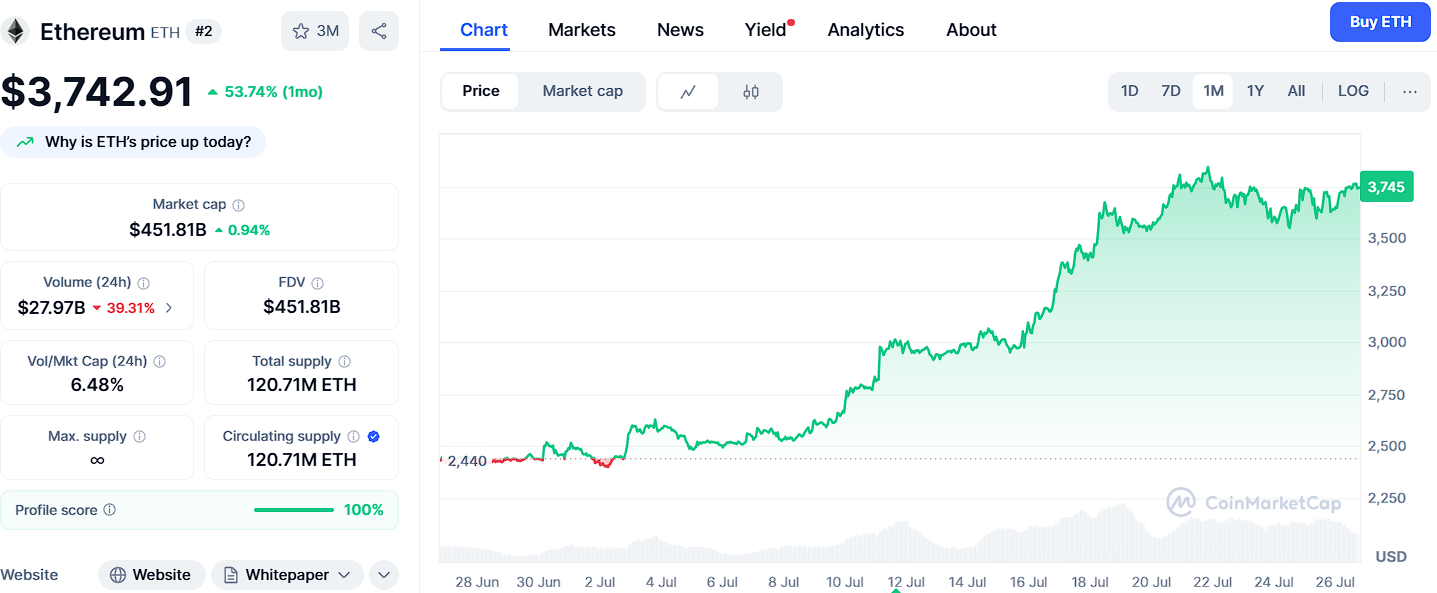This screenshot has width=1437, height=593.
Task: Click the $27.97B volume value
Action: click(x=51, y=308)
